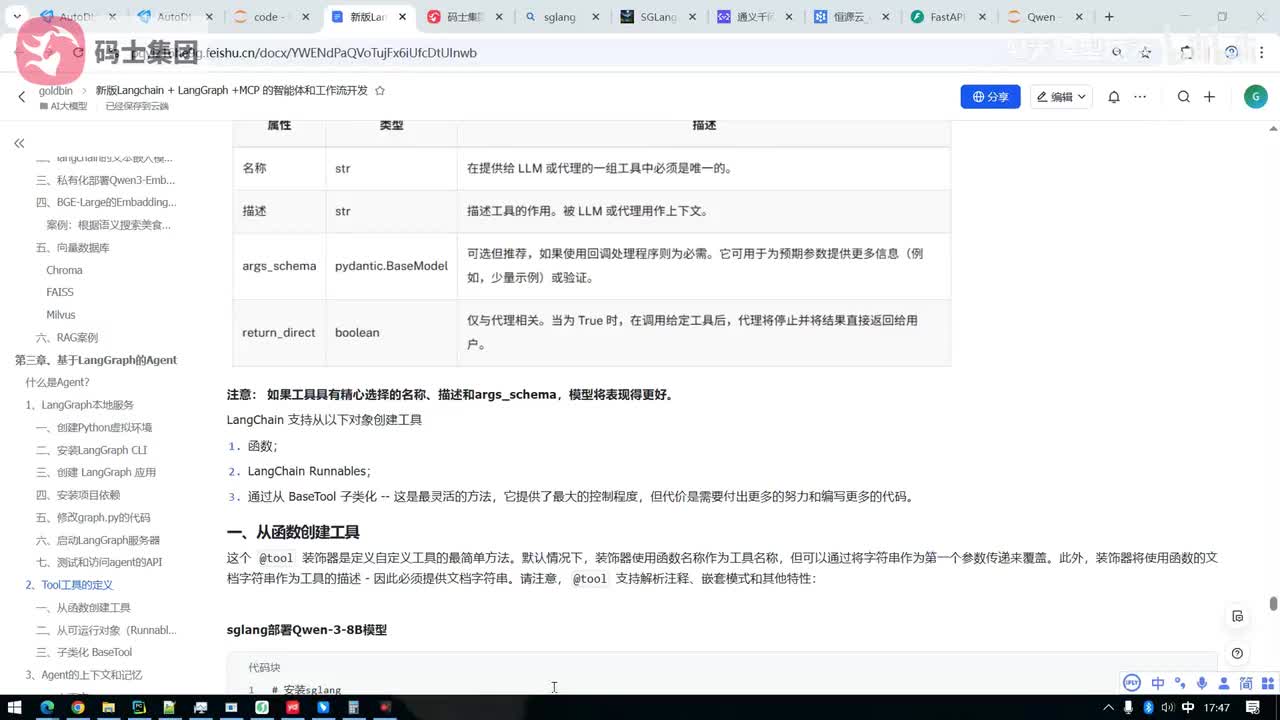Click the return_direct table cell

(x=279, y=333)
